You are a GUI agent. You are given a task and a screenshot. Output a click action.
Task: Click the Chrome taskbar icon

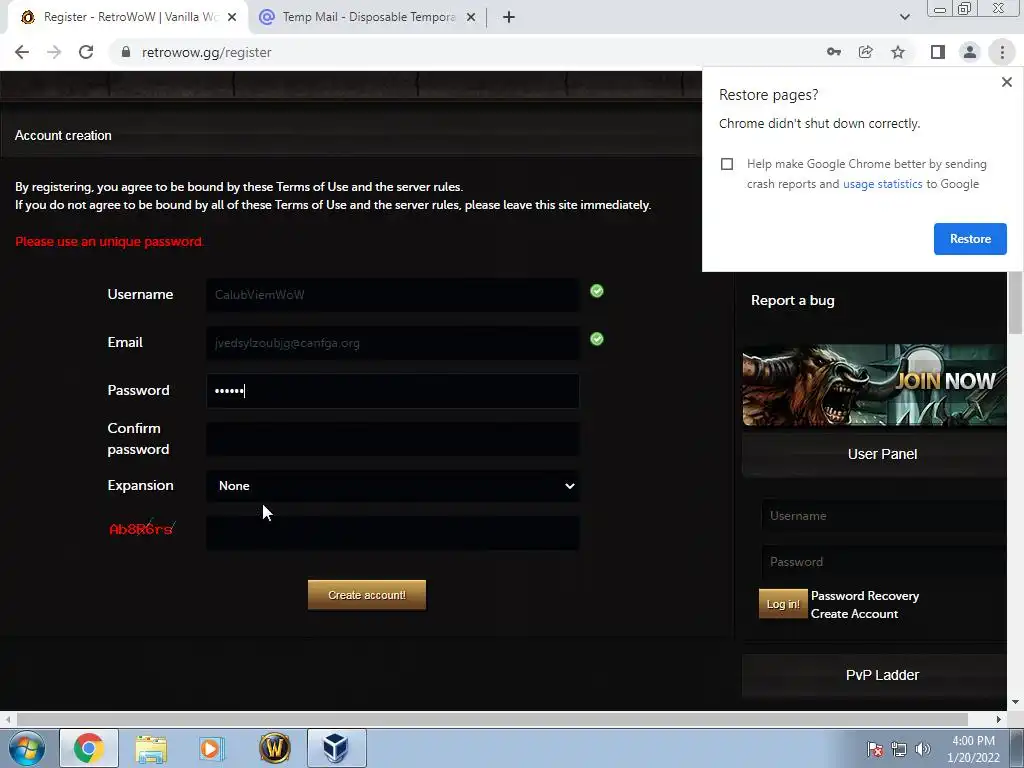89,748
